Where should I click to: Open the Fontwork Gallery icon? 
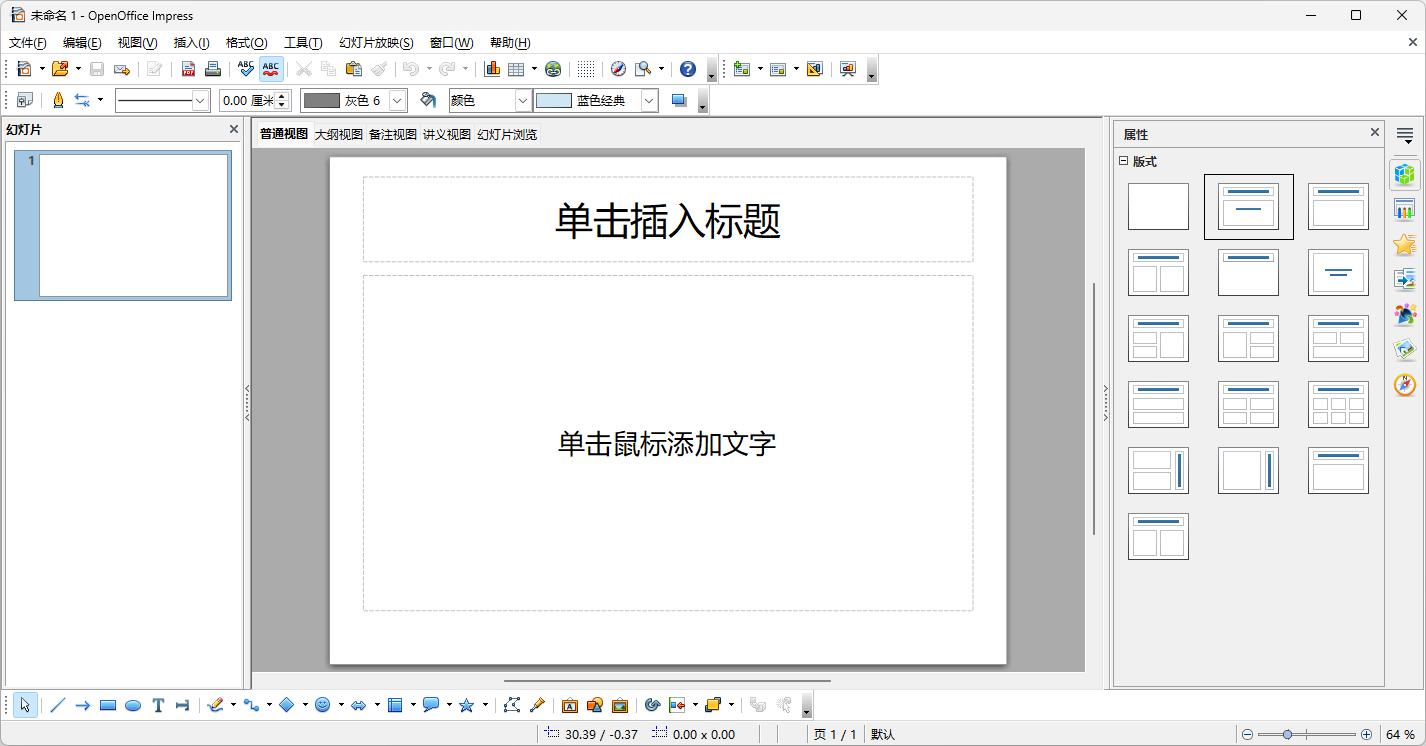570,705
